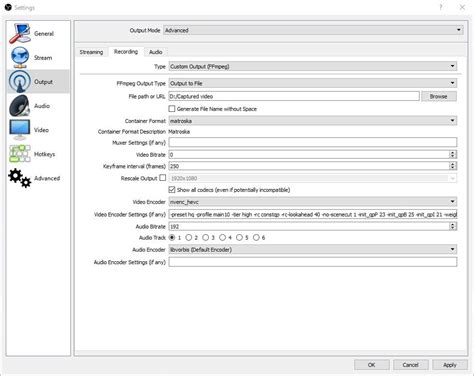Open the Audio speaker icon
Screen dimensions: 474x376
pos(20,106)
